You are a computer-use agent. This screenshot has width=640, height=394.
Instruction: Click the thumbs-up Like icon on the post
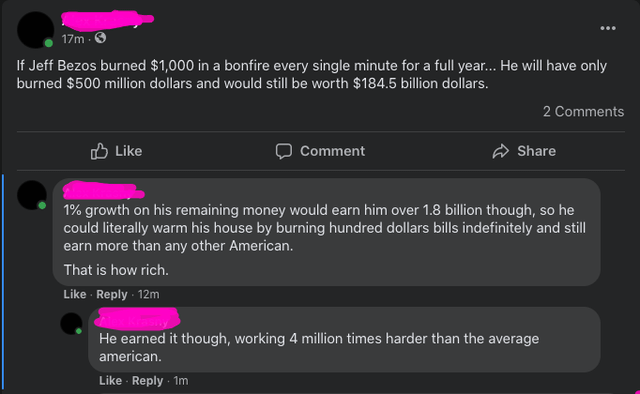pos(99,151)
